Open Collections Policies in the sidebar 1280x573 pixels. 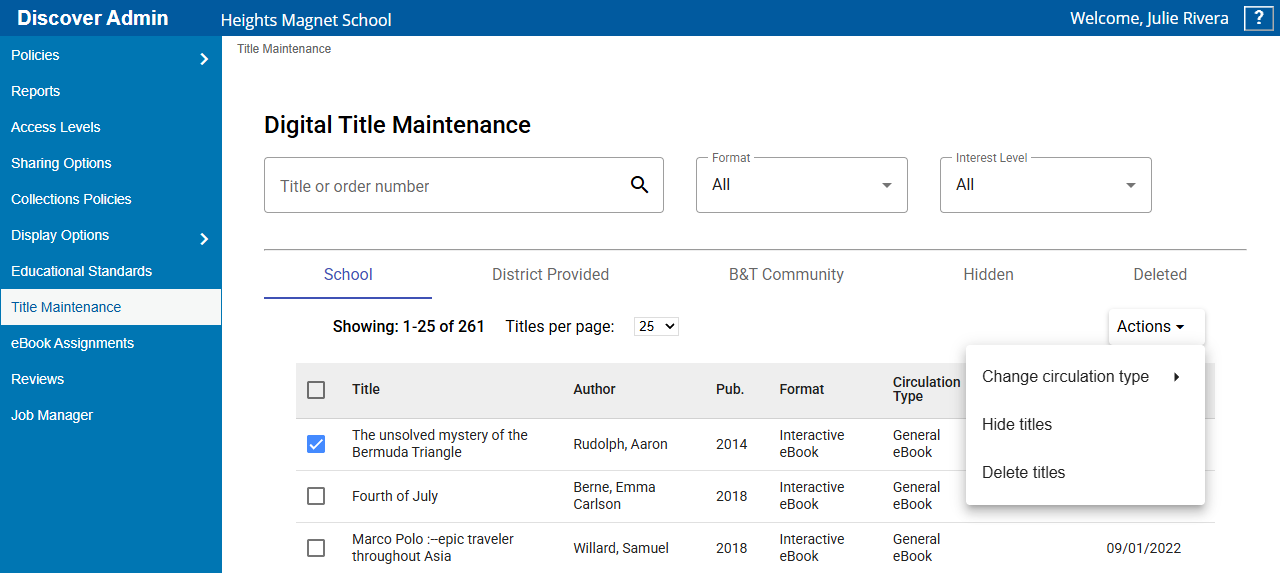pos(110,199)
